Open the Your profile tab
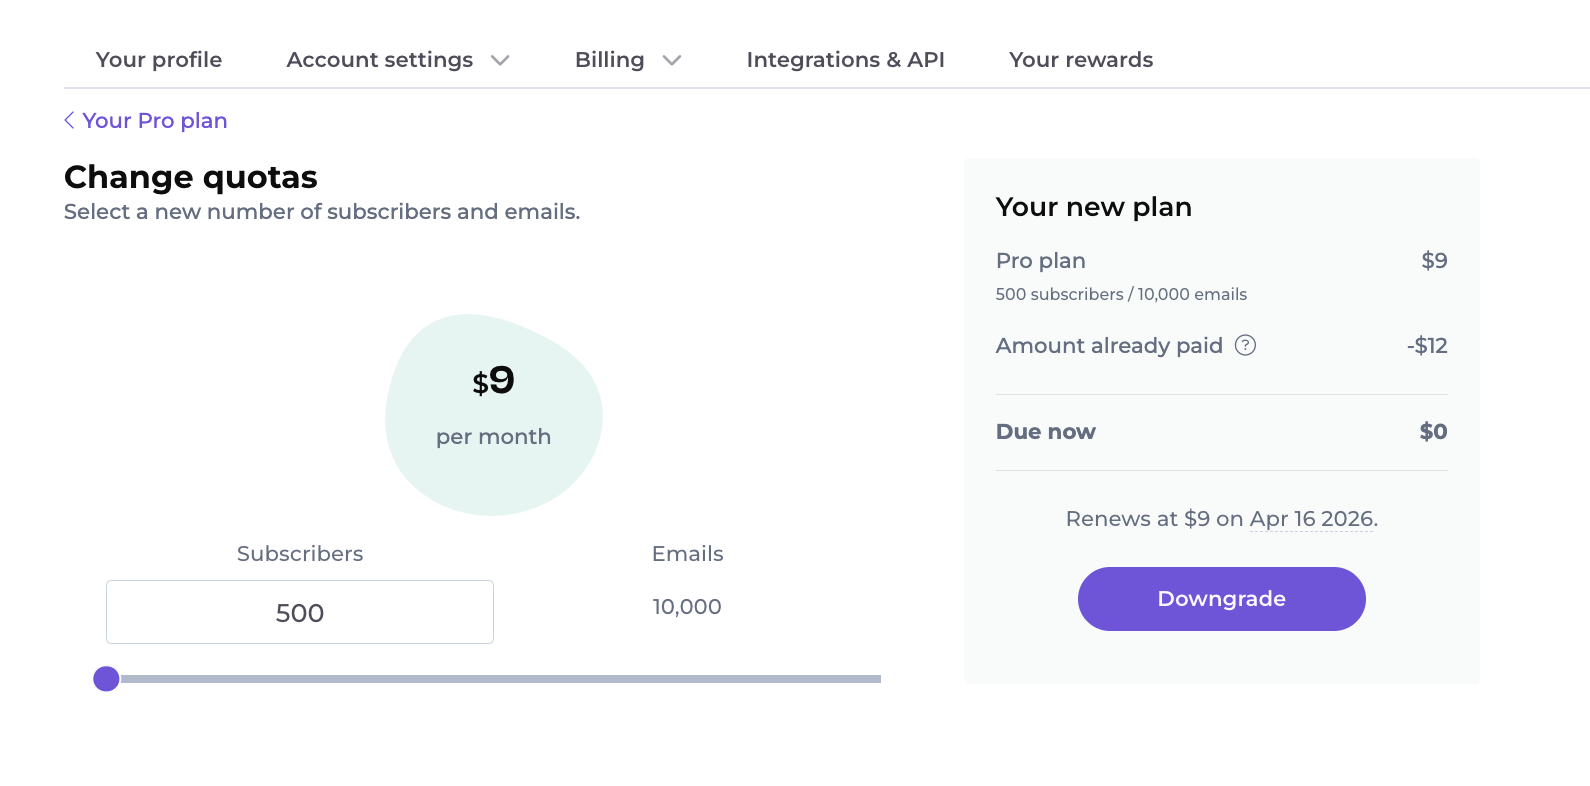Viewport: 1590px width, 786px height. [159, 60]
